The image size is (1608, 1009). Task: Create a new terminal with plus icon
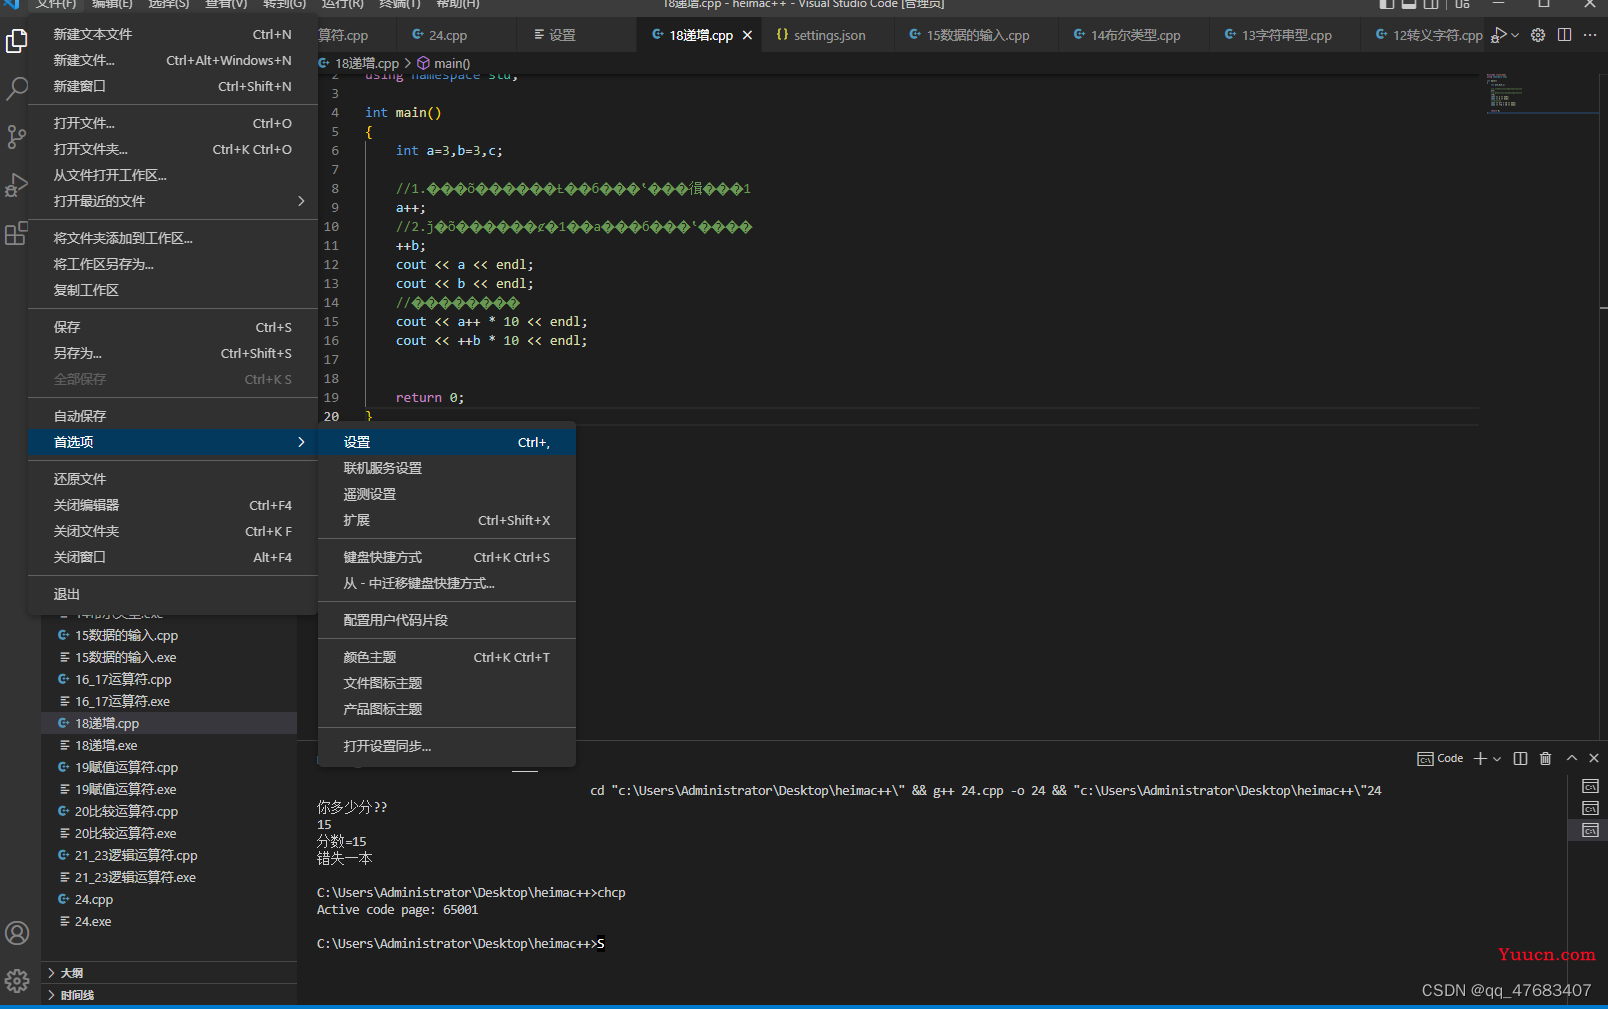pos(1481,758)
